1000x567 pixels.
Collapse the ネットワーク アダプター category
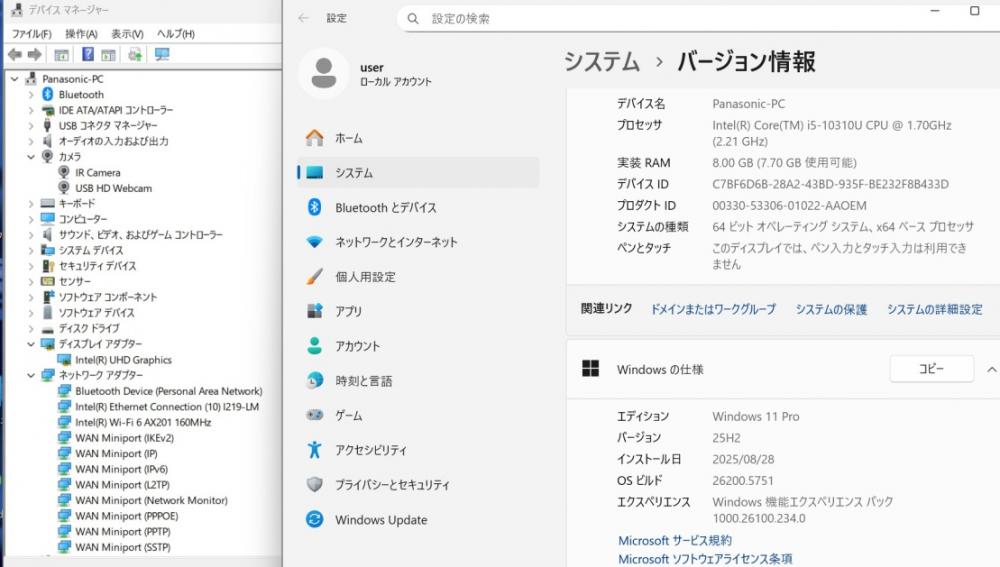point(31,376)
